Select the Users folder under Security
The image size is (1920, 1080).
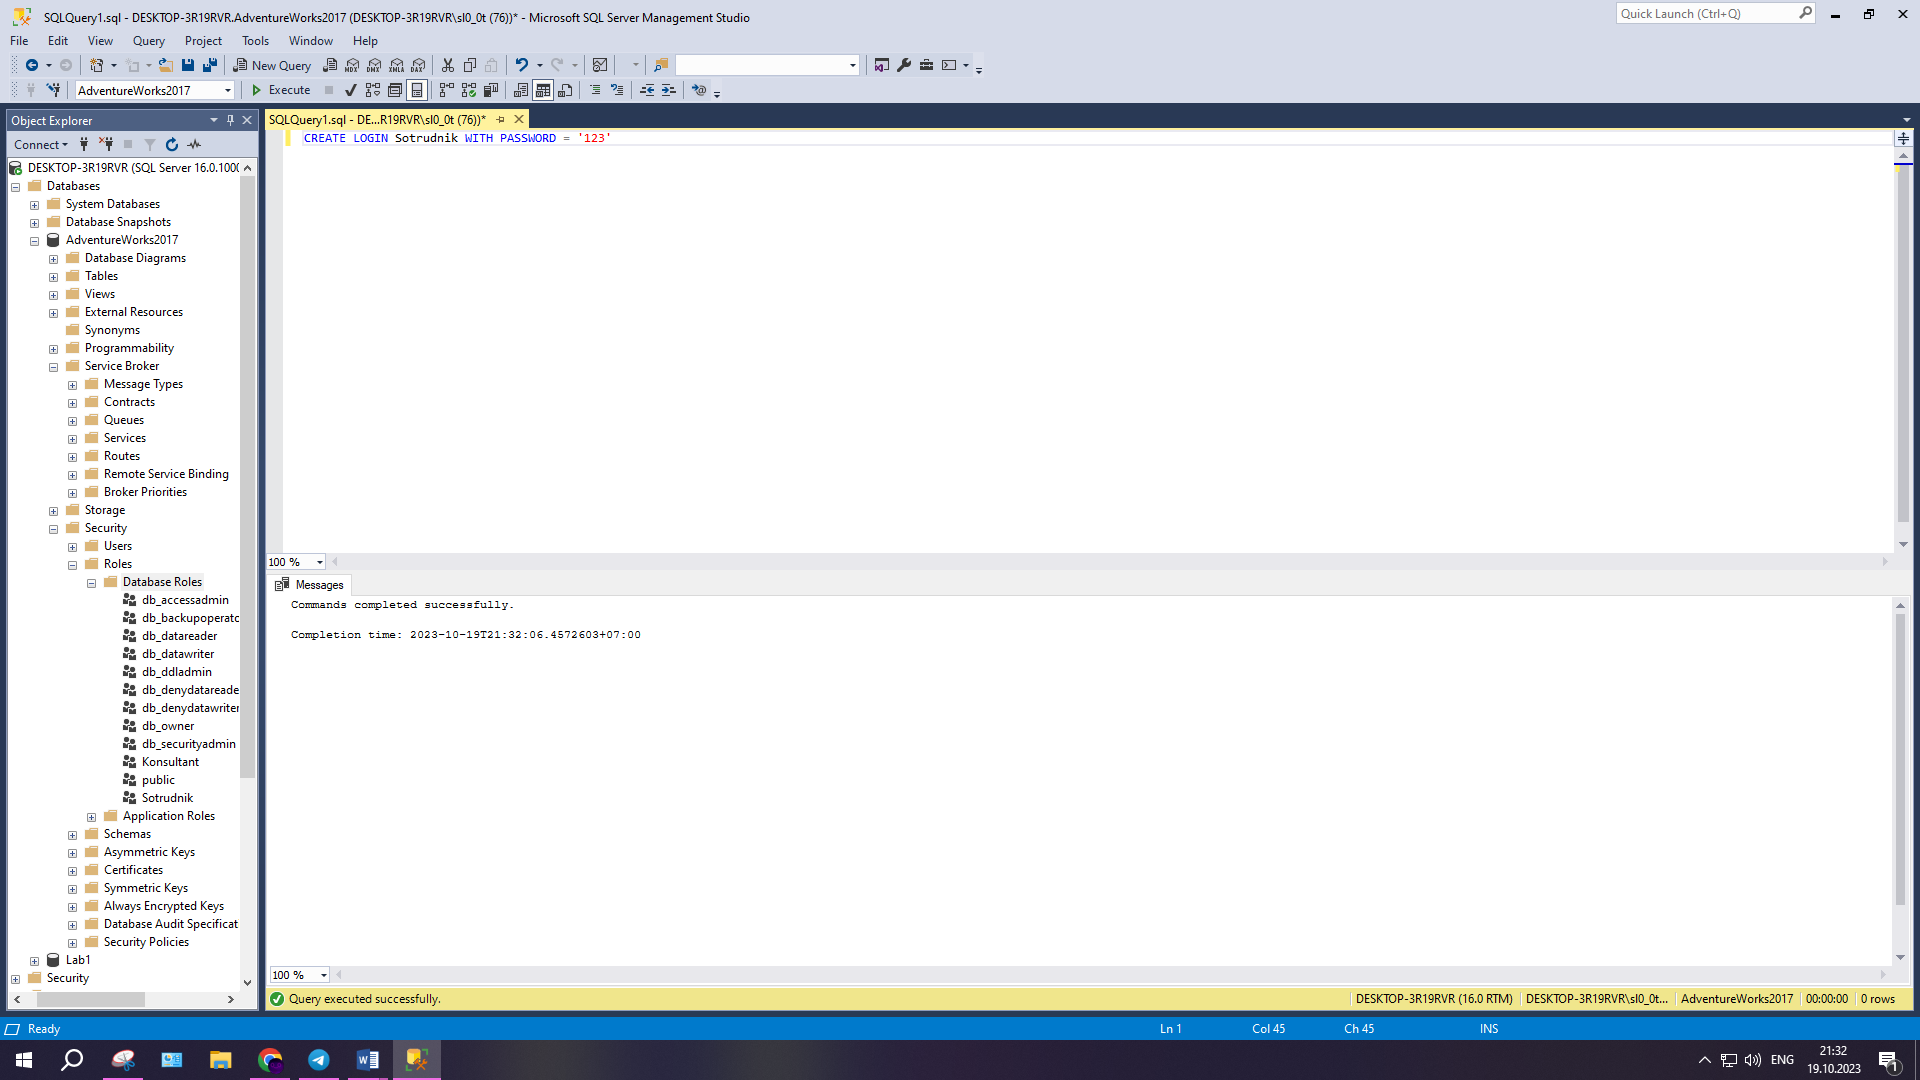click(x=117, y=546)
